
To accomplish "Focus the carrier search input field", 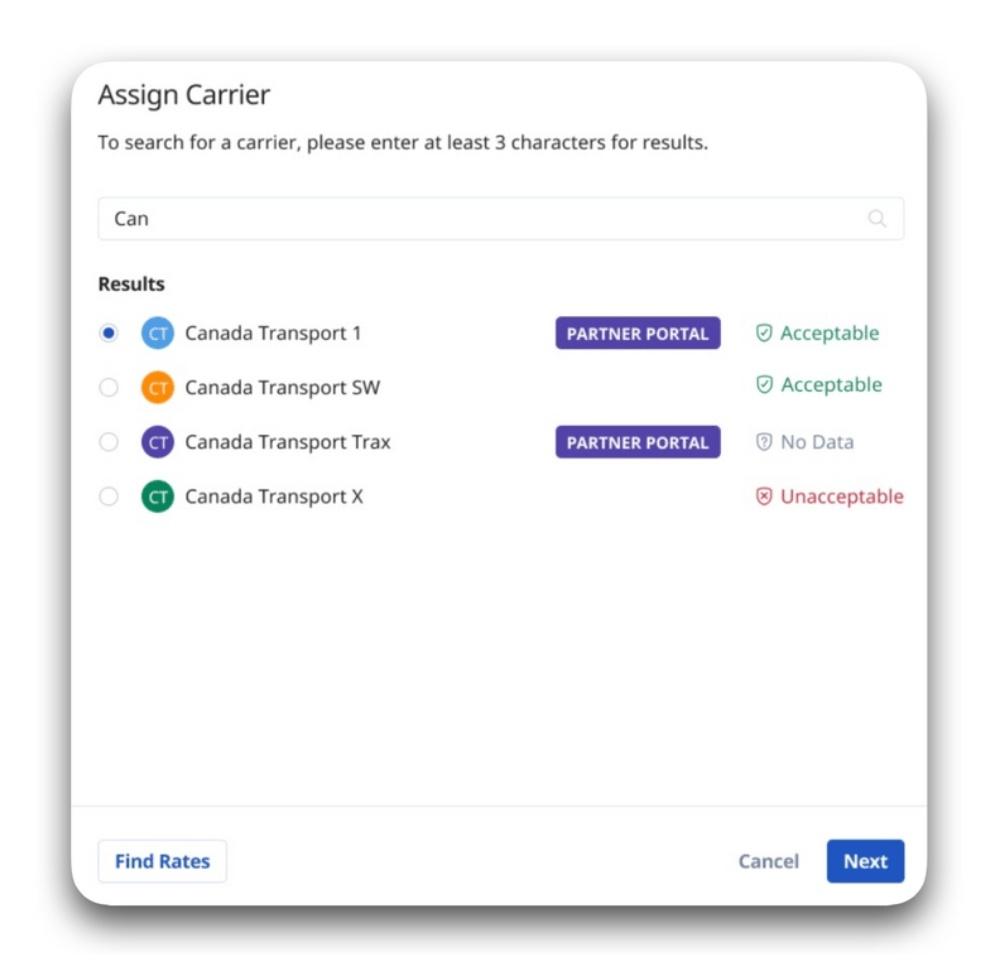I will click(480, 219).
